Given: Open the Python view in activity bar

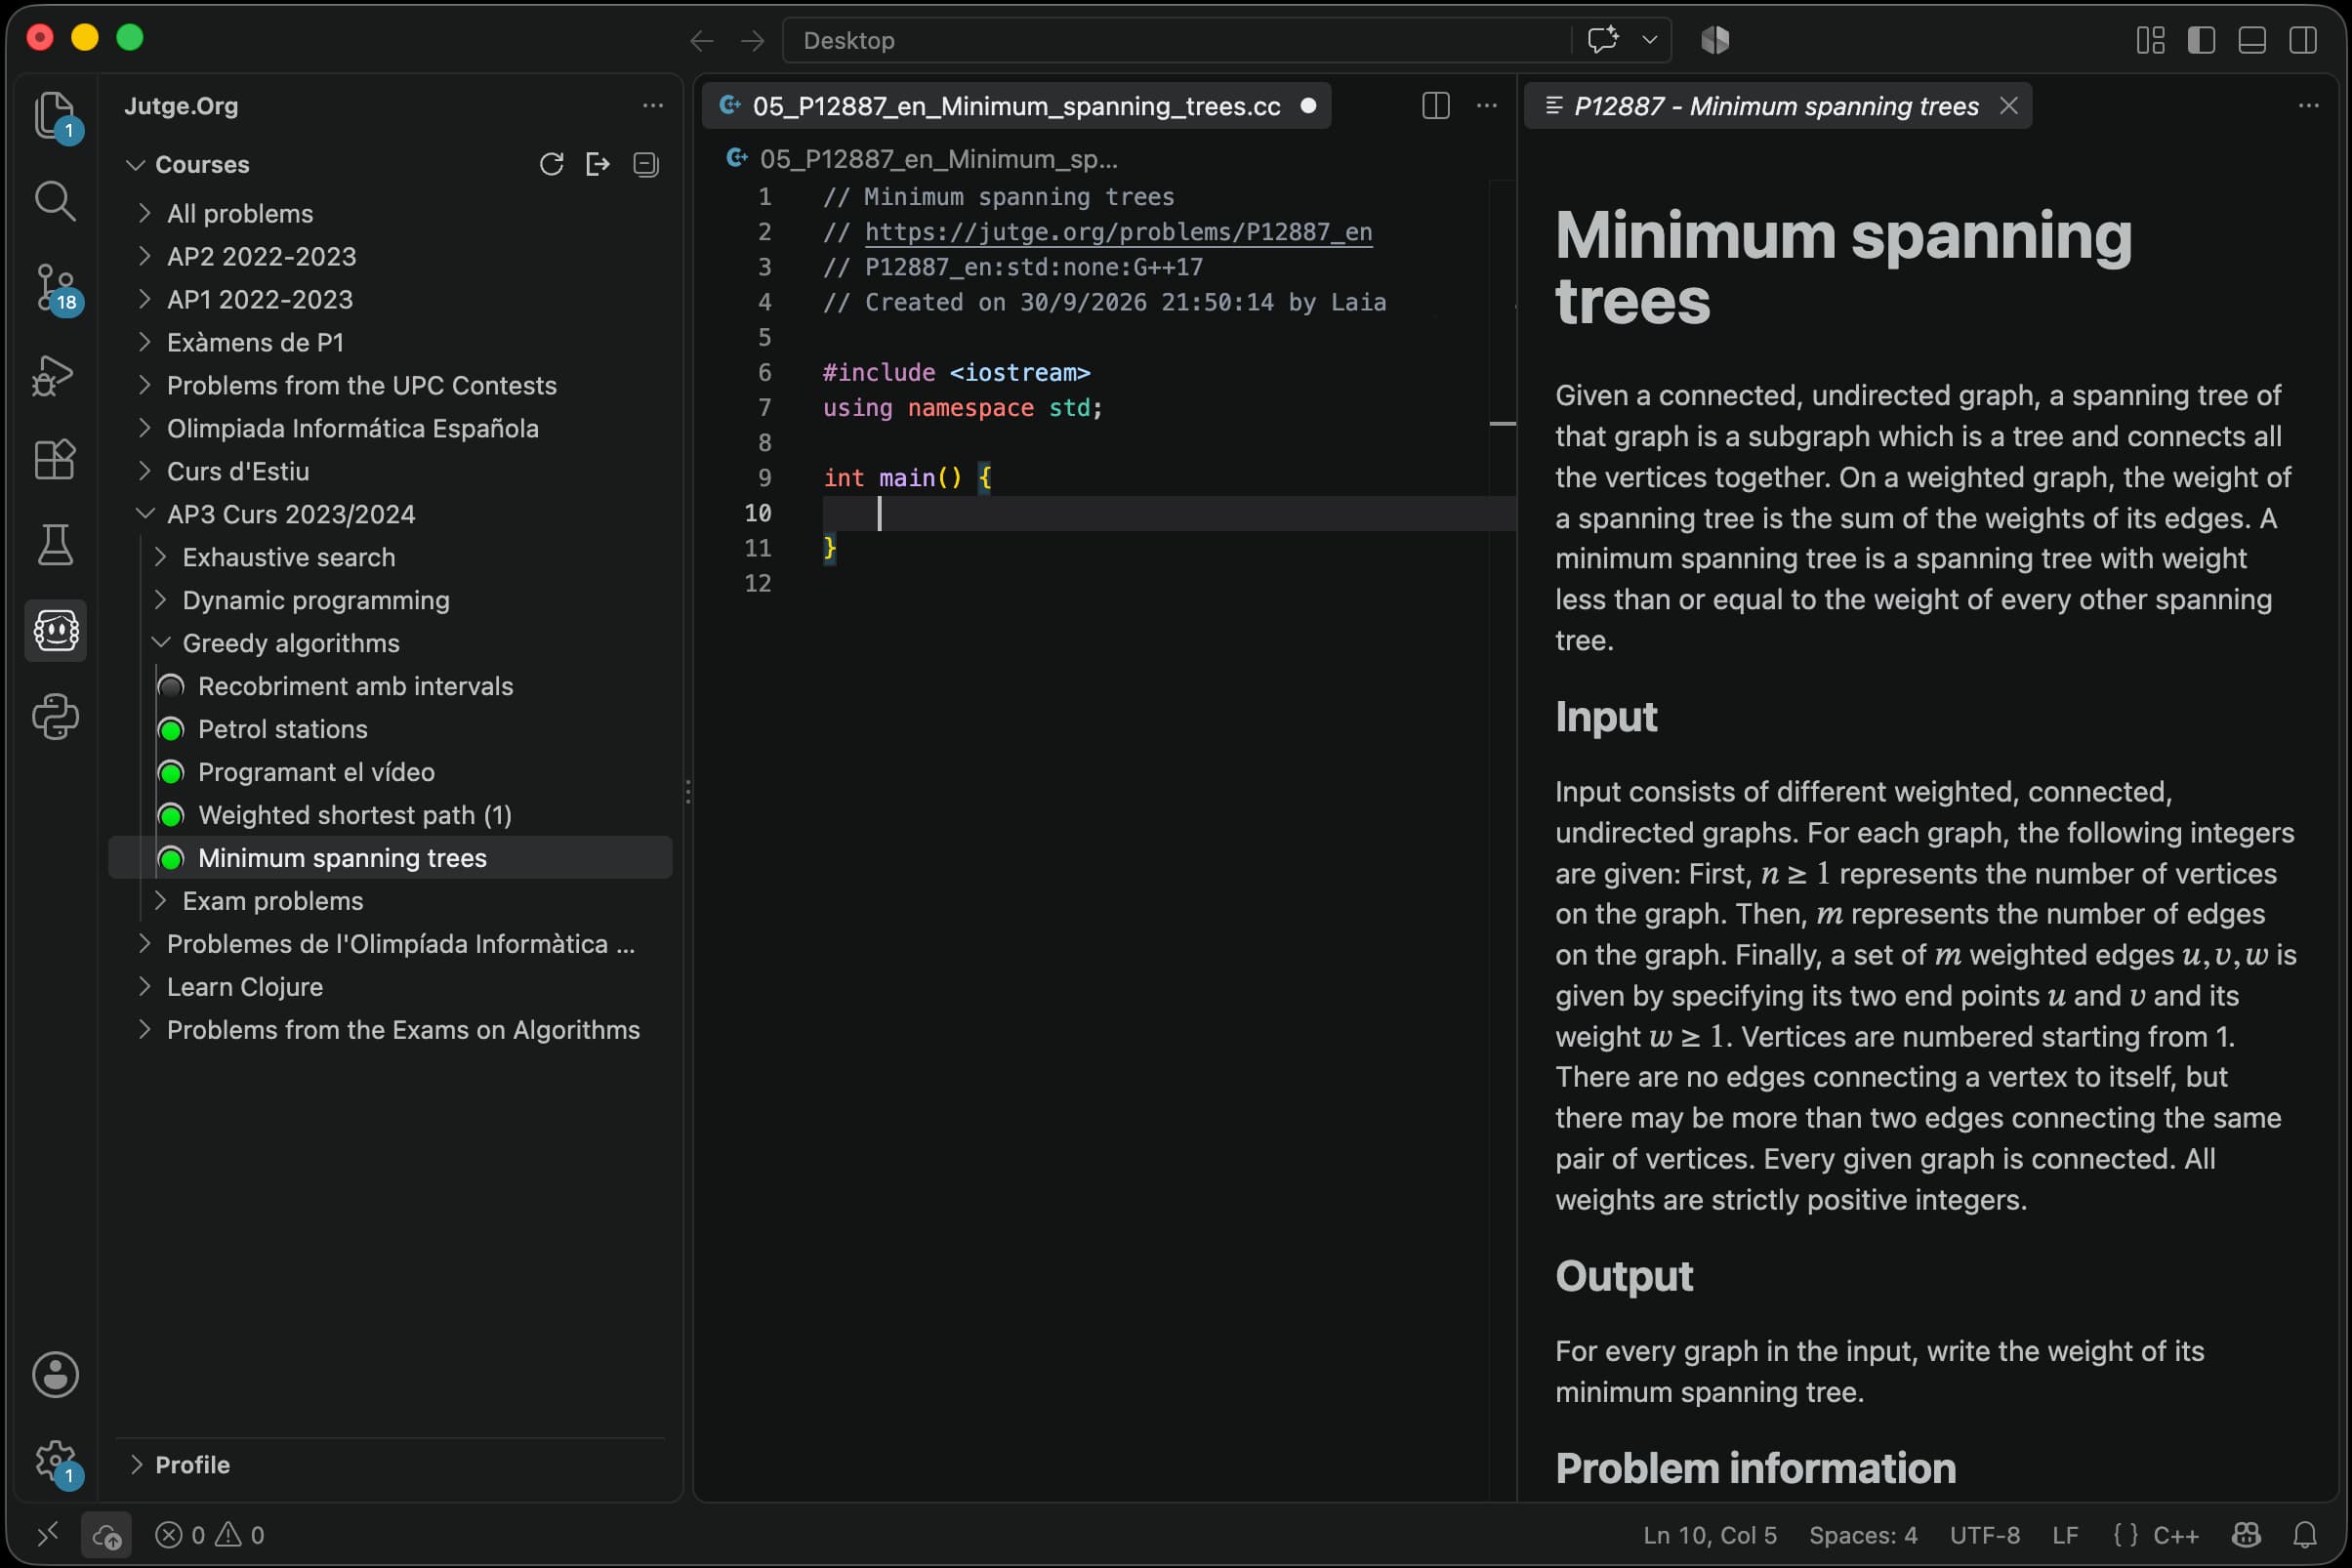Looking at the screenshot, I should [55, 717].
